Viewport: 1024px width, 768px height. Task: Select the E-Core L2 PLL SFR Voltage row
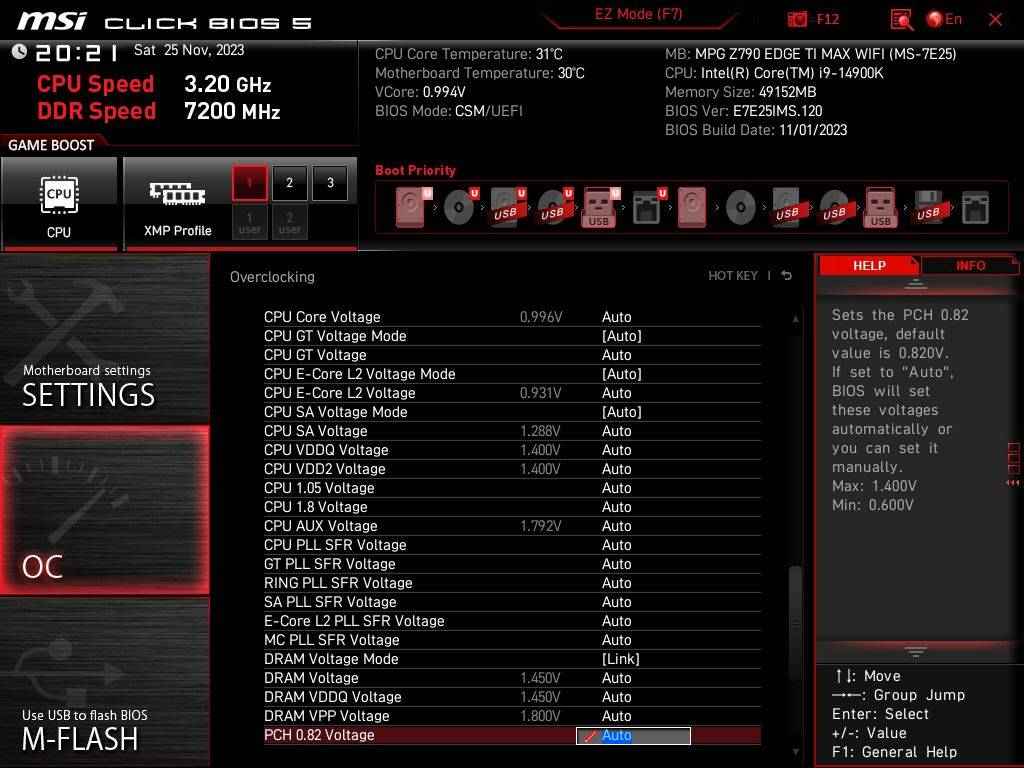click(512, 621)
